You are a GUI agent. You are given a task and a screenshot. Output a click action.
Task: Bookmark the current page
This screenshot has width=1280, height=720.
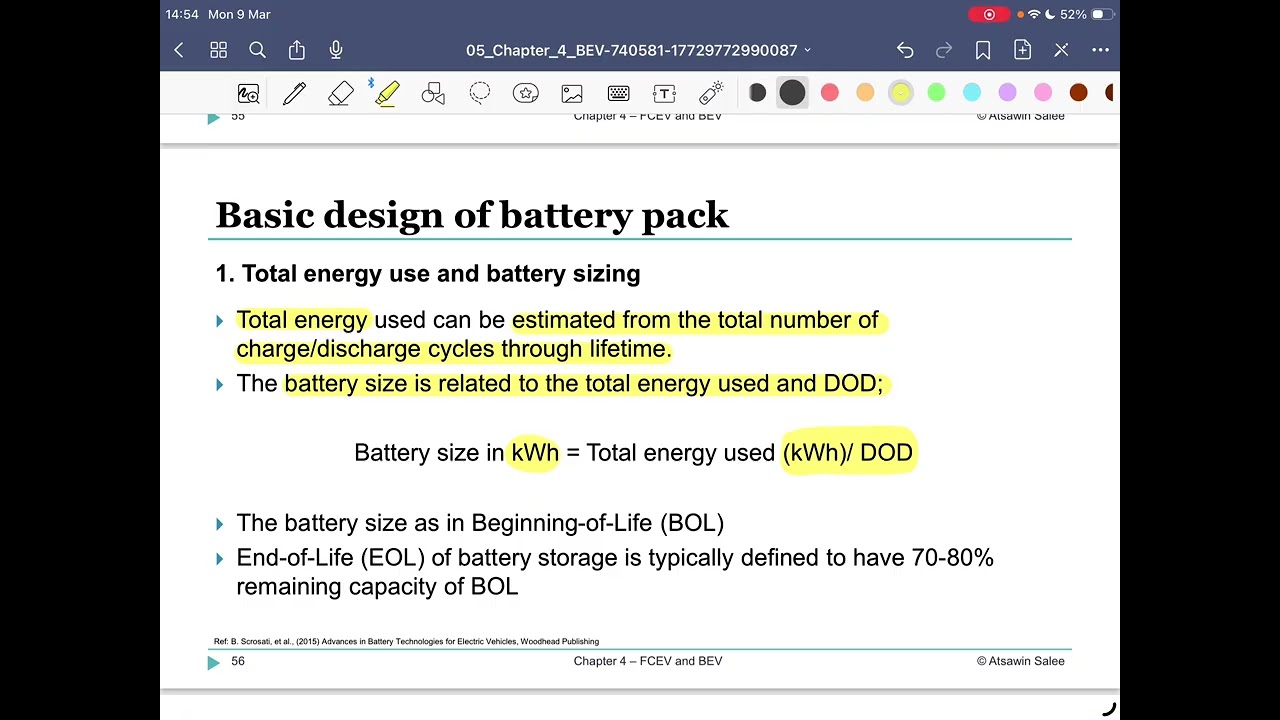[x=983, y=50]
